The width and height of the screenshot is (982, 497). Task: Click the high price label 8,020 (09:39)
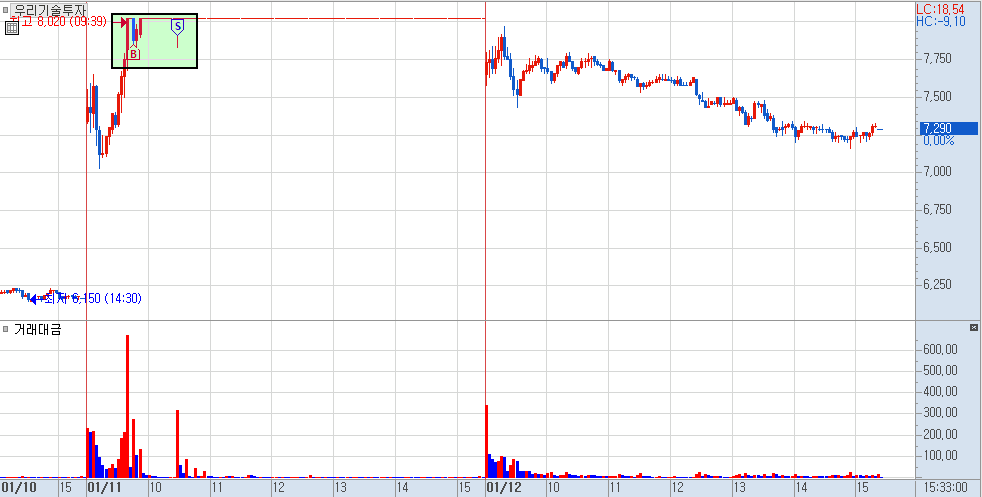point(60,22)
